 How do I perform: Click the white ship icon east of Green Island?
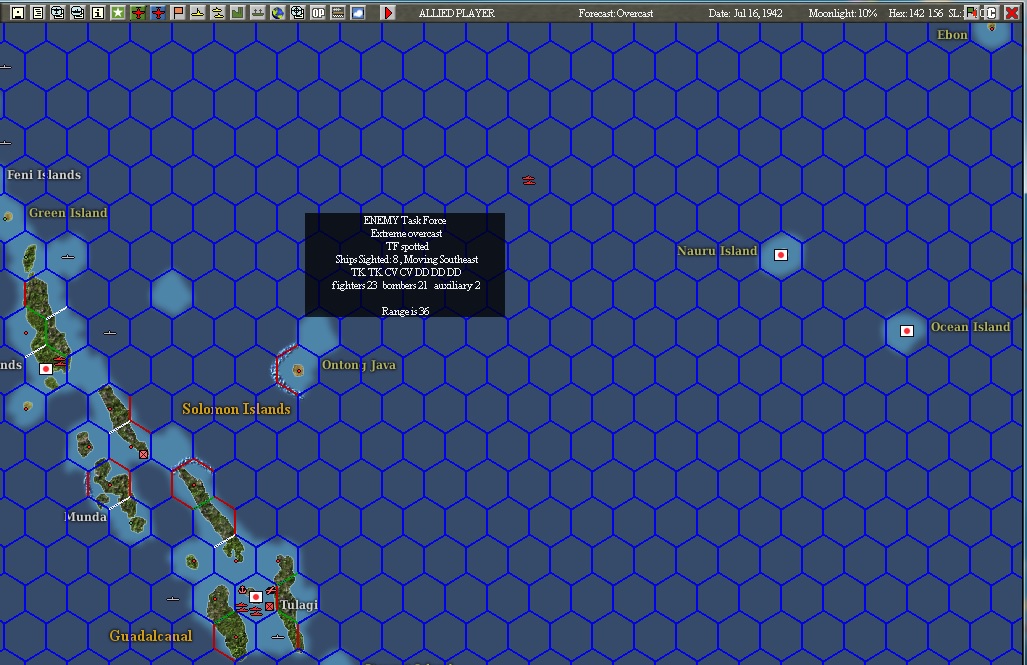[68, 257]
